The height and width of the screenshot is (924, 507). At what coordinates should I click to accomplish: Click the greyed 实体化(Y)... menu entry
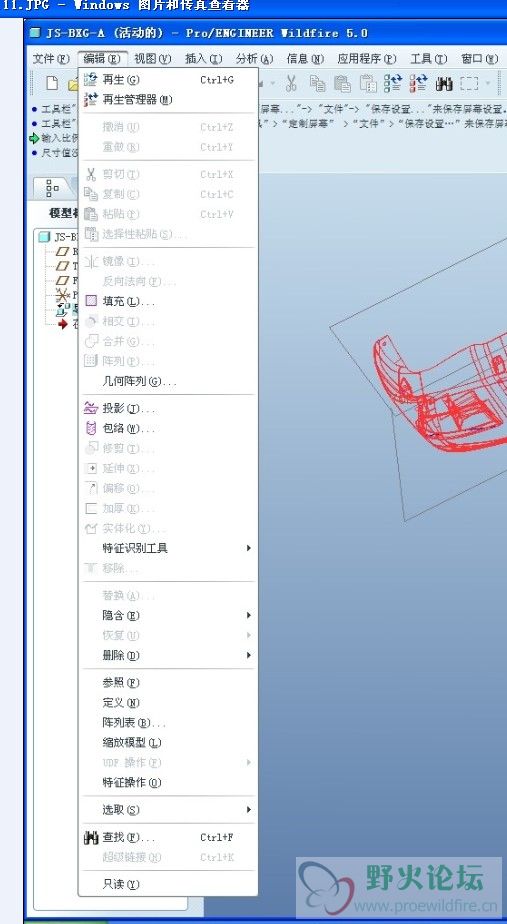click(169, 529)
